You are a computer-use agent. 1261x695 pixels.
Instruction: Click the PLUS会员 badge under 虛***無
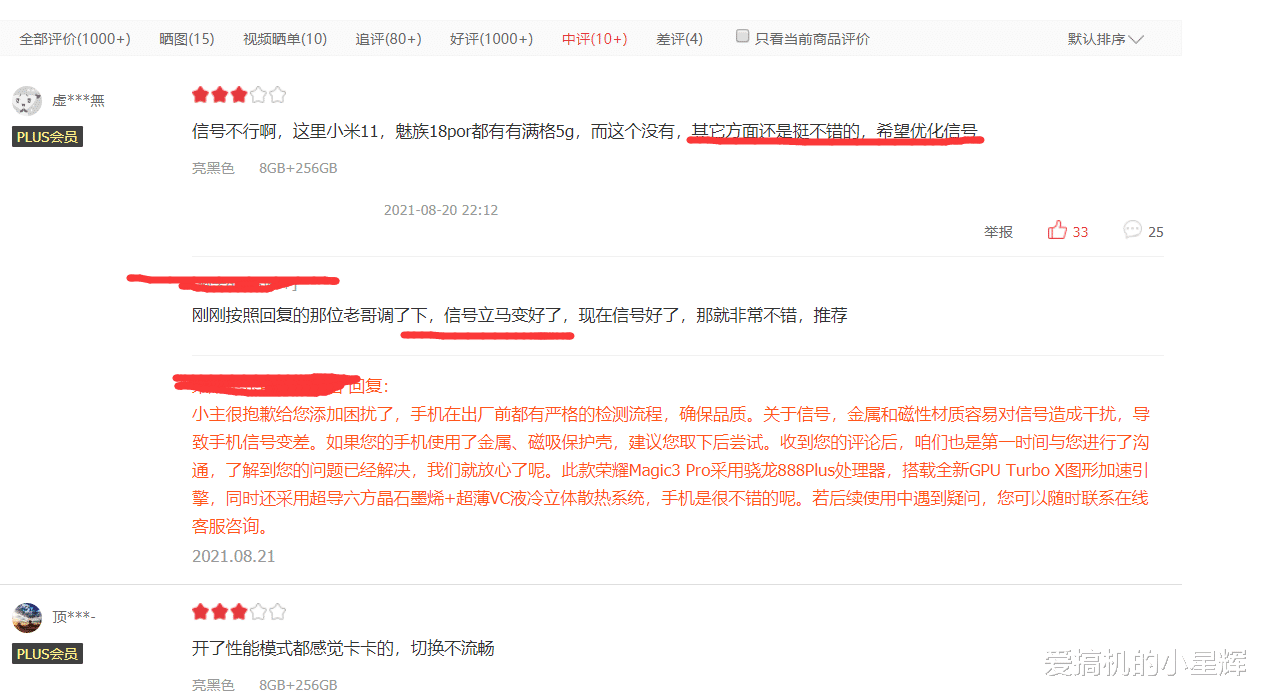point(46,136)
